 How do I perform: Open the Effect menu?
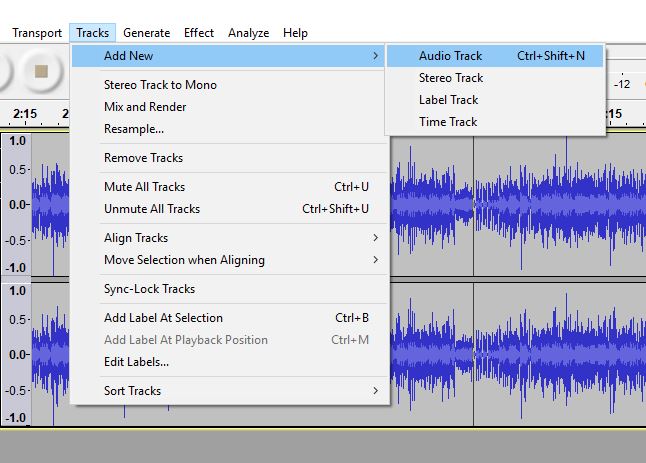[199, 33]
